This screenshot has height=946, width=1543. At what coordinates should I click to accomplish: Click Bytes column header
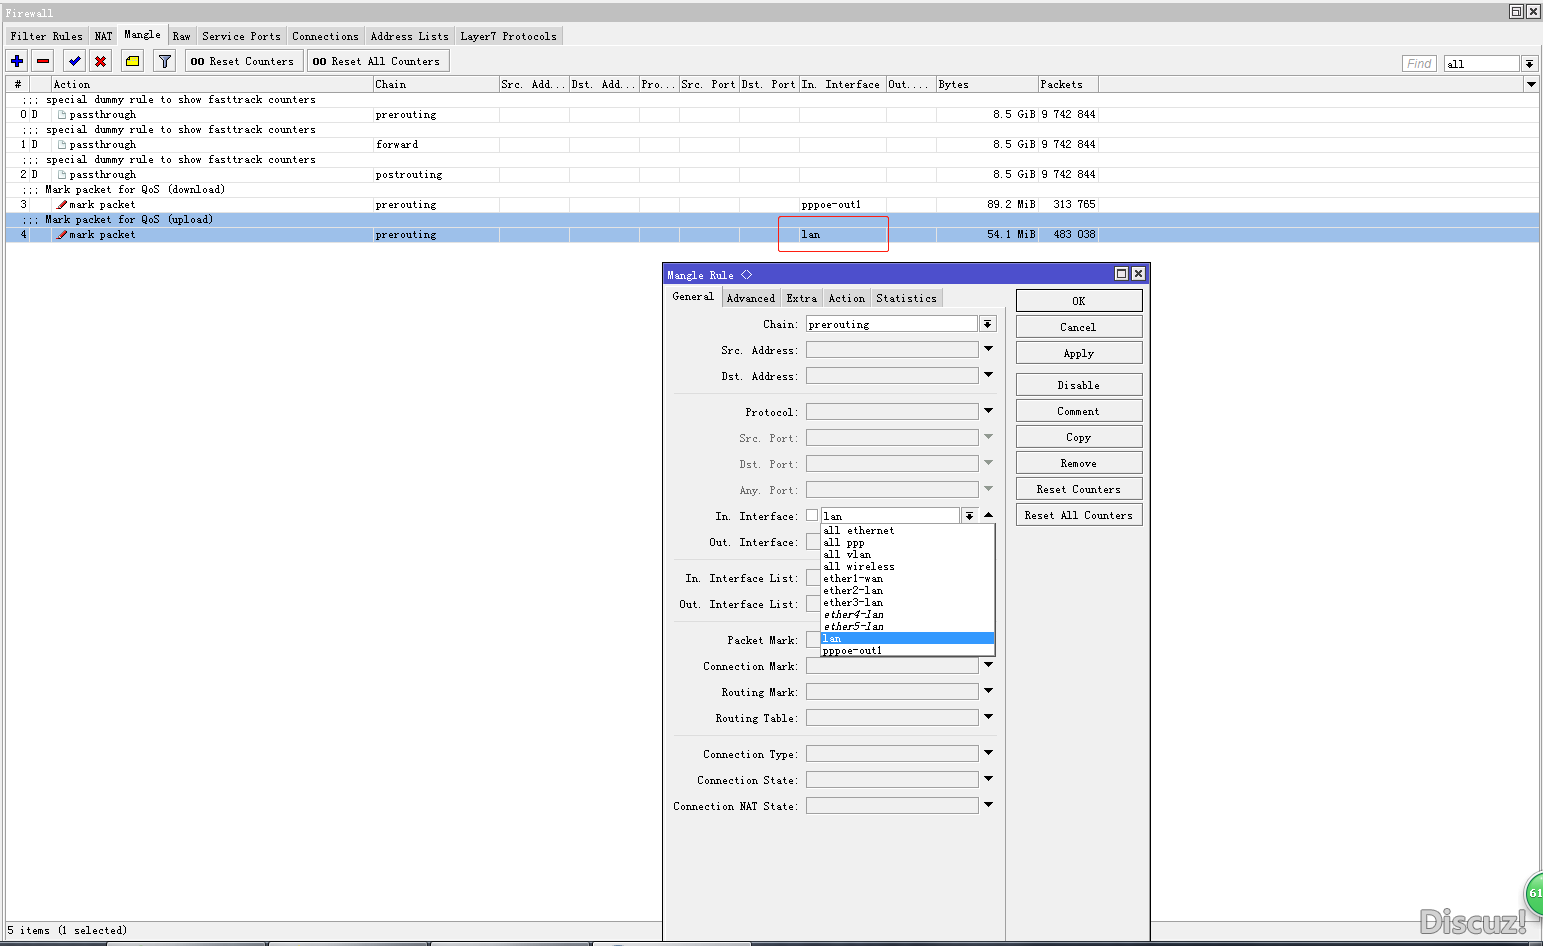point(987,85)
